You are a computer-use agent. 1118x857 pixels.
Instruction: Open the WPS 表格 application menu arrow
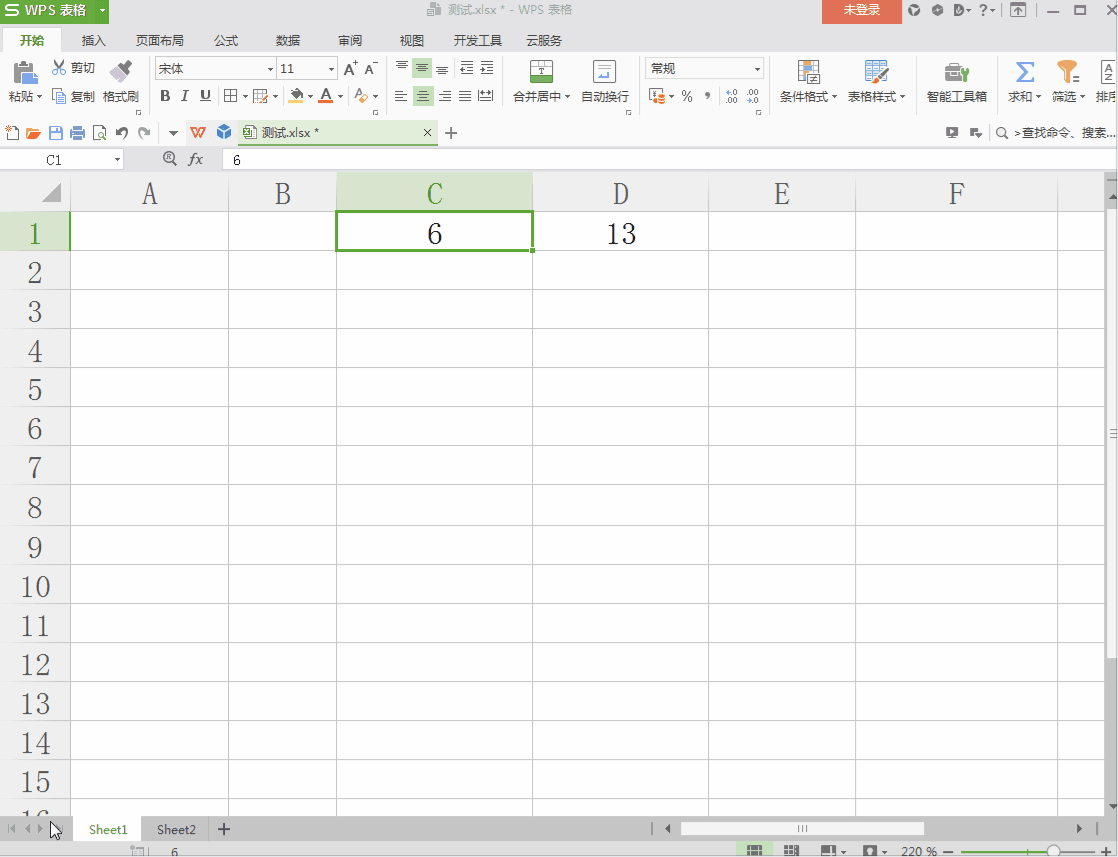coord(103,11)
